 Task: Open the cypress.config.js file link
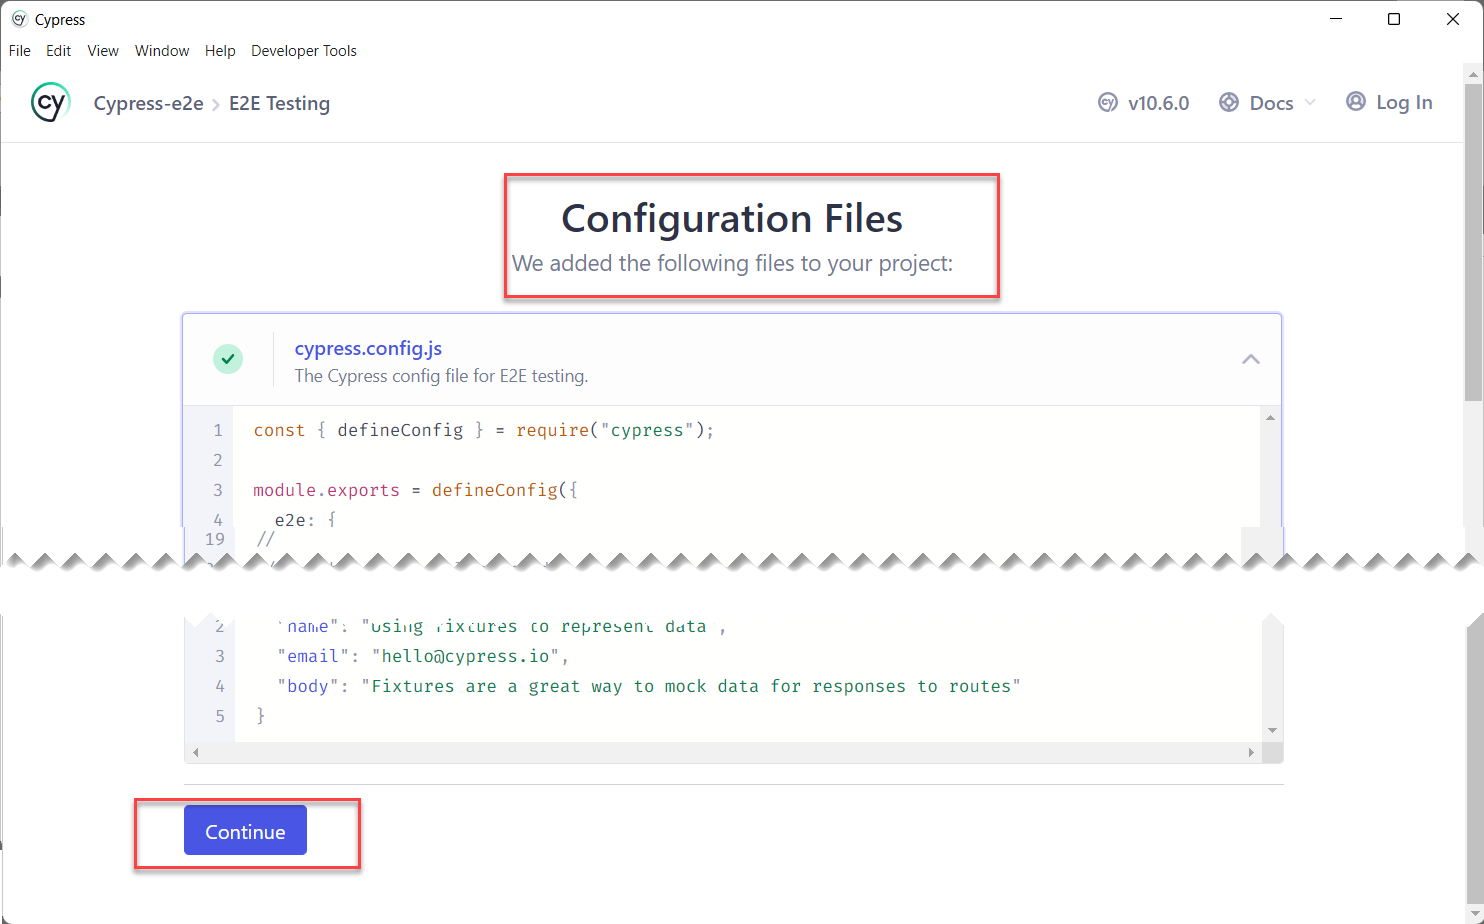tap(368, 348)
